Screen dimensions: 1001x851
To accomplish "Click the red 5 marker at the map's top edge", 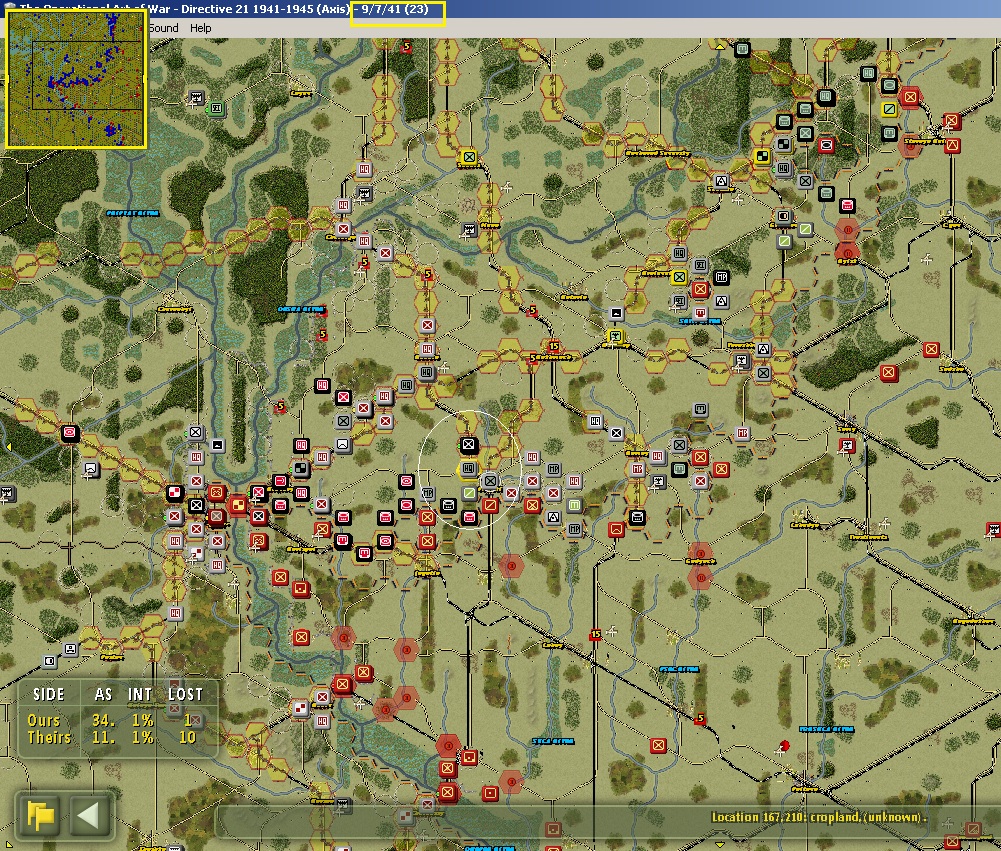I will (406, 47).
